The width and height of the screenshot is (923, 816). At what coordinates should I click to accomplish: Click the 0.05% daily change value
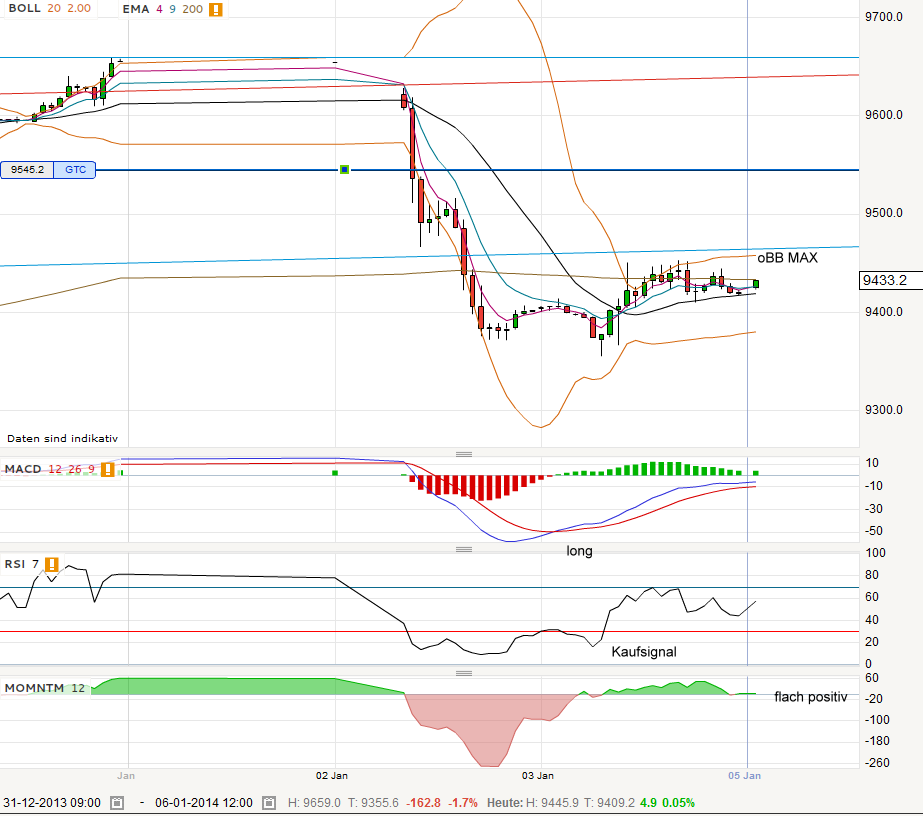(x=678, y=802)
